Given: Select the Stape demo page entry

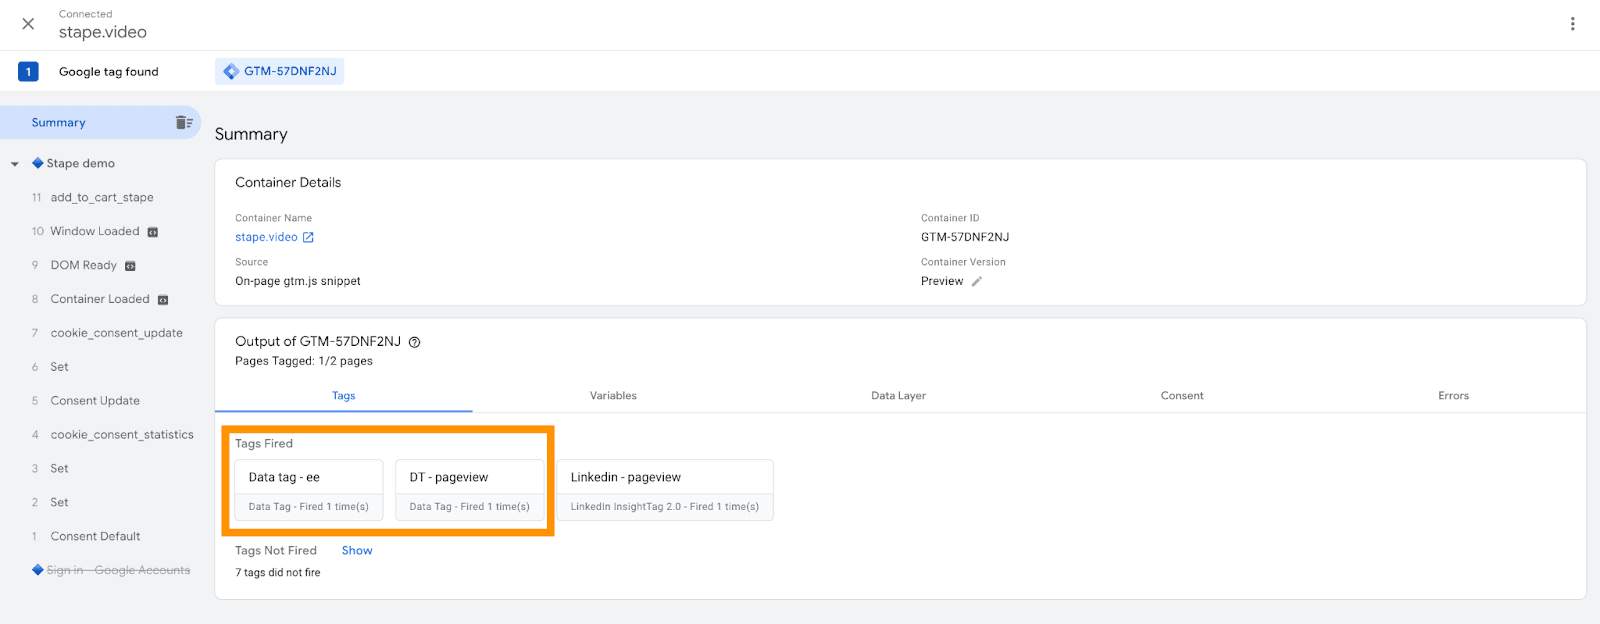Looking at the screenshot, I should 80,164.
